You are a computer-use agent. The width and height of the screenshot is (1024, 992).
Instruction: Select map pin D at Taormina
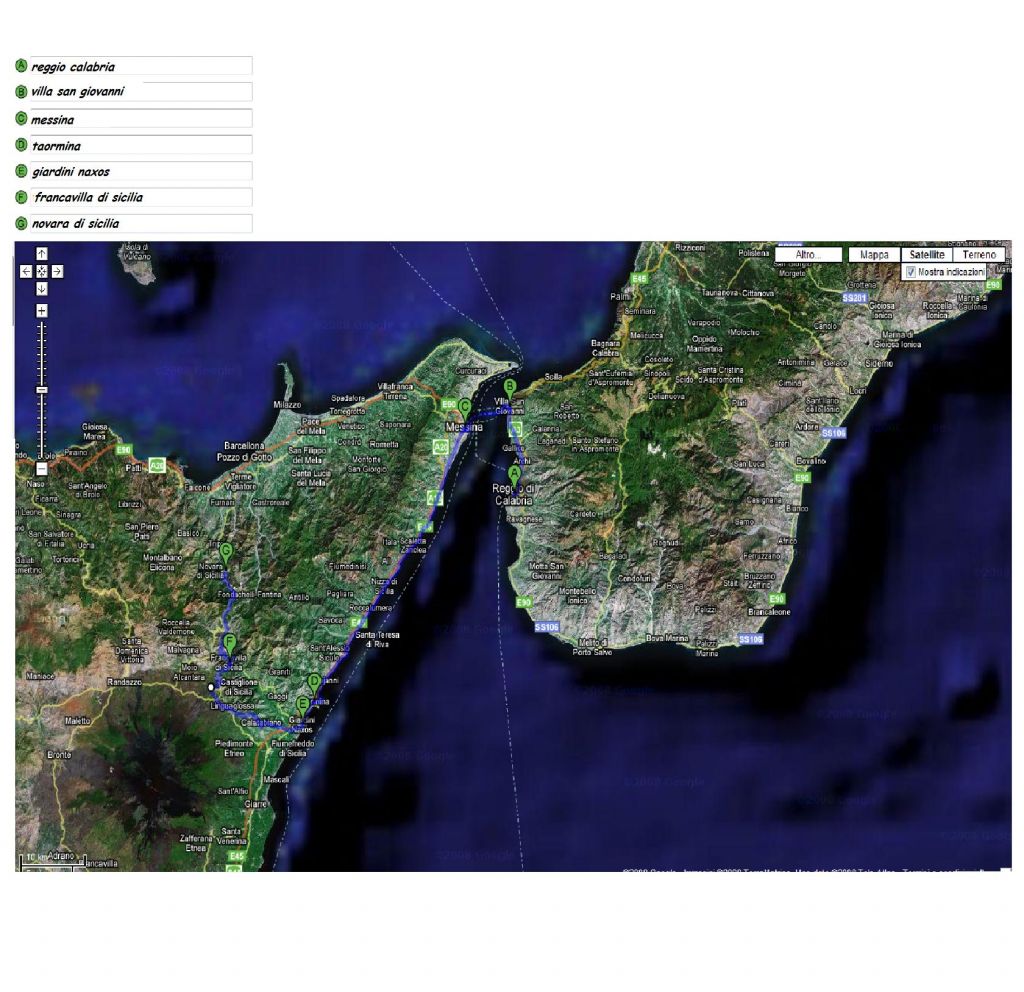[x=314, y=685]
